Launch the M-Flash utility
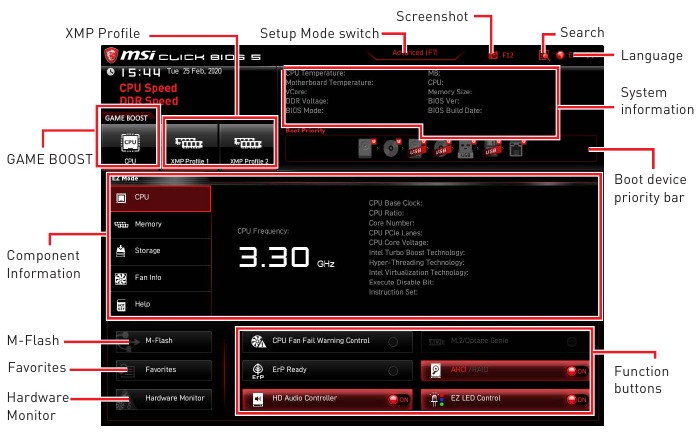This screenshot has width=698, height=432. (163, 341)
